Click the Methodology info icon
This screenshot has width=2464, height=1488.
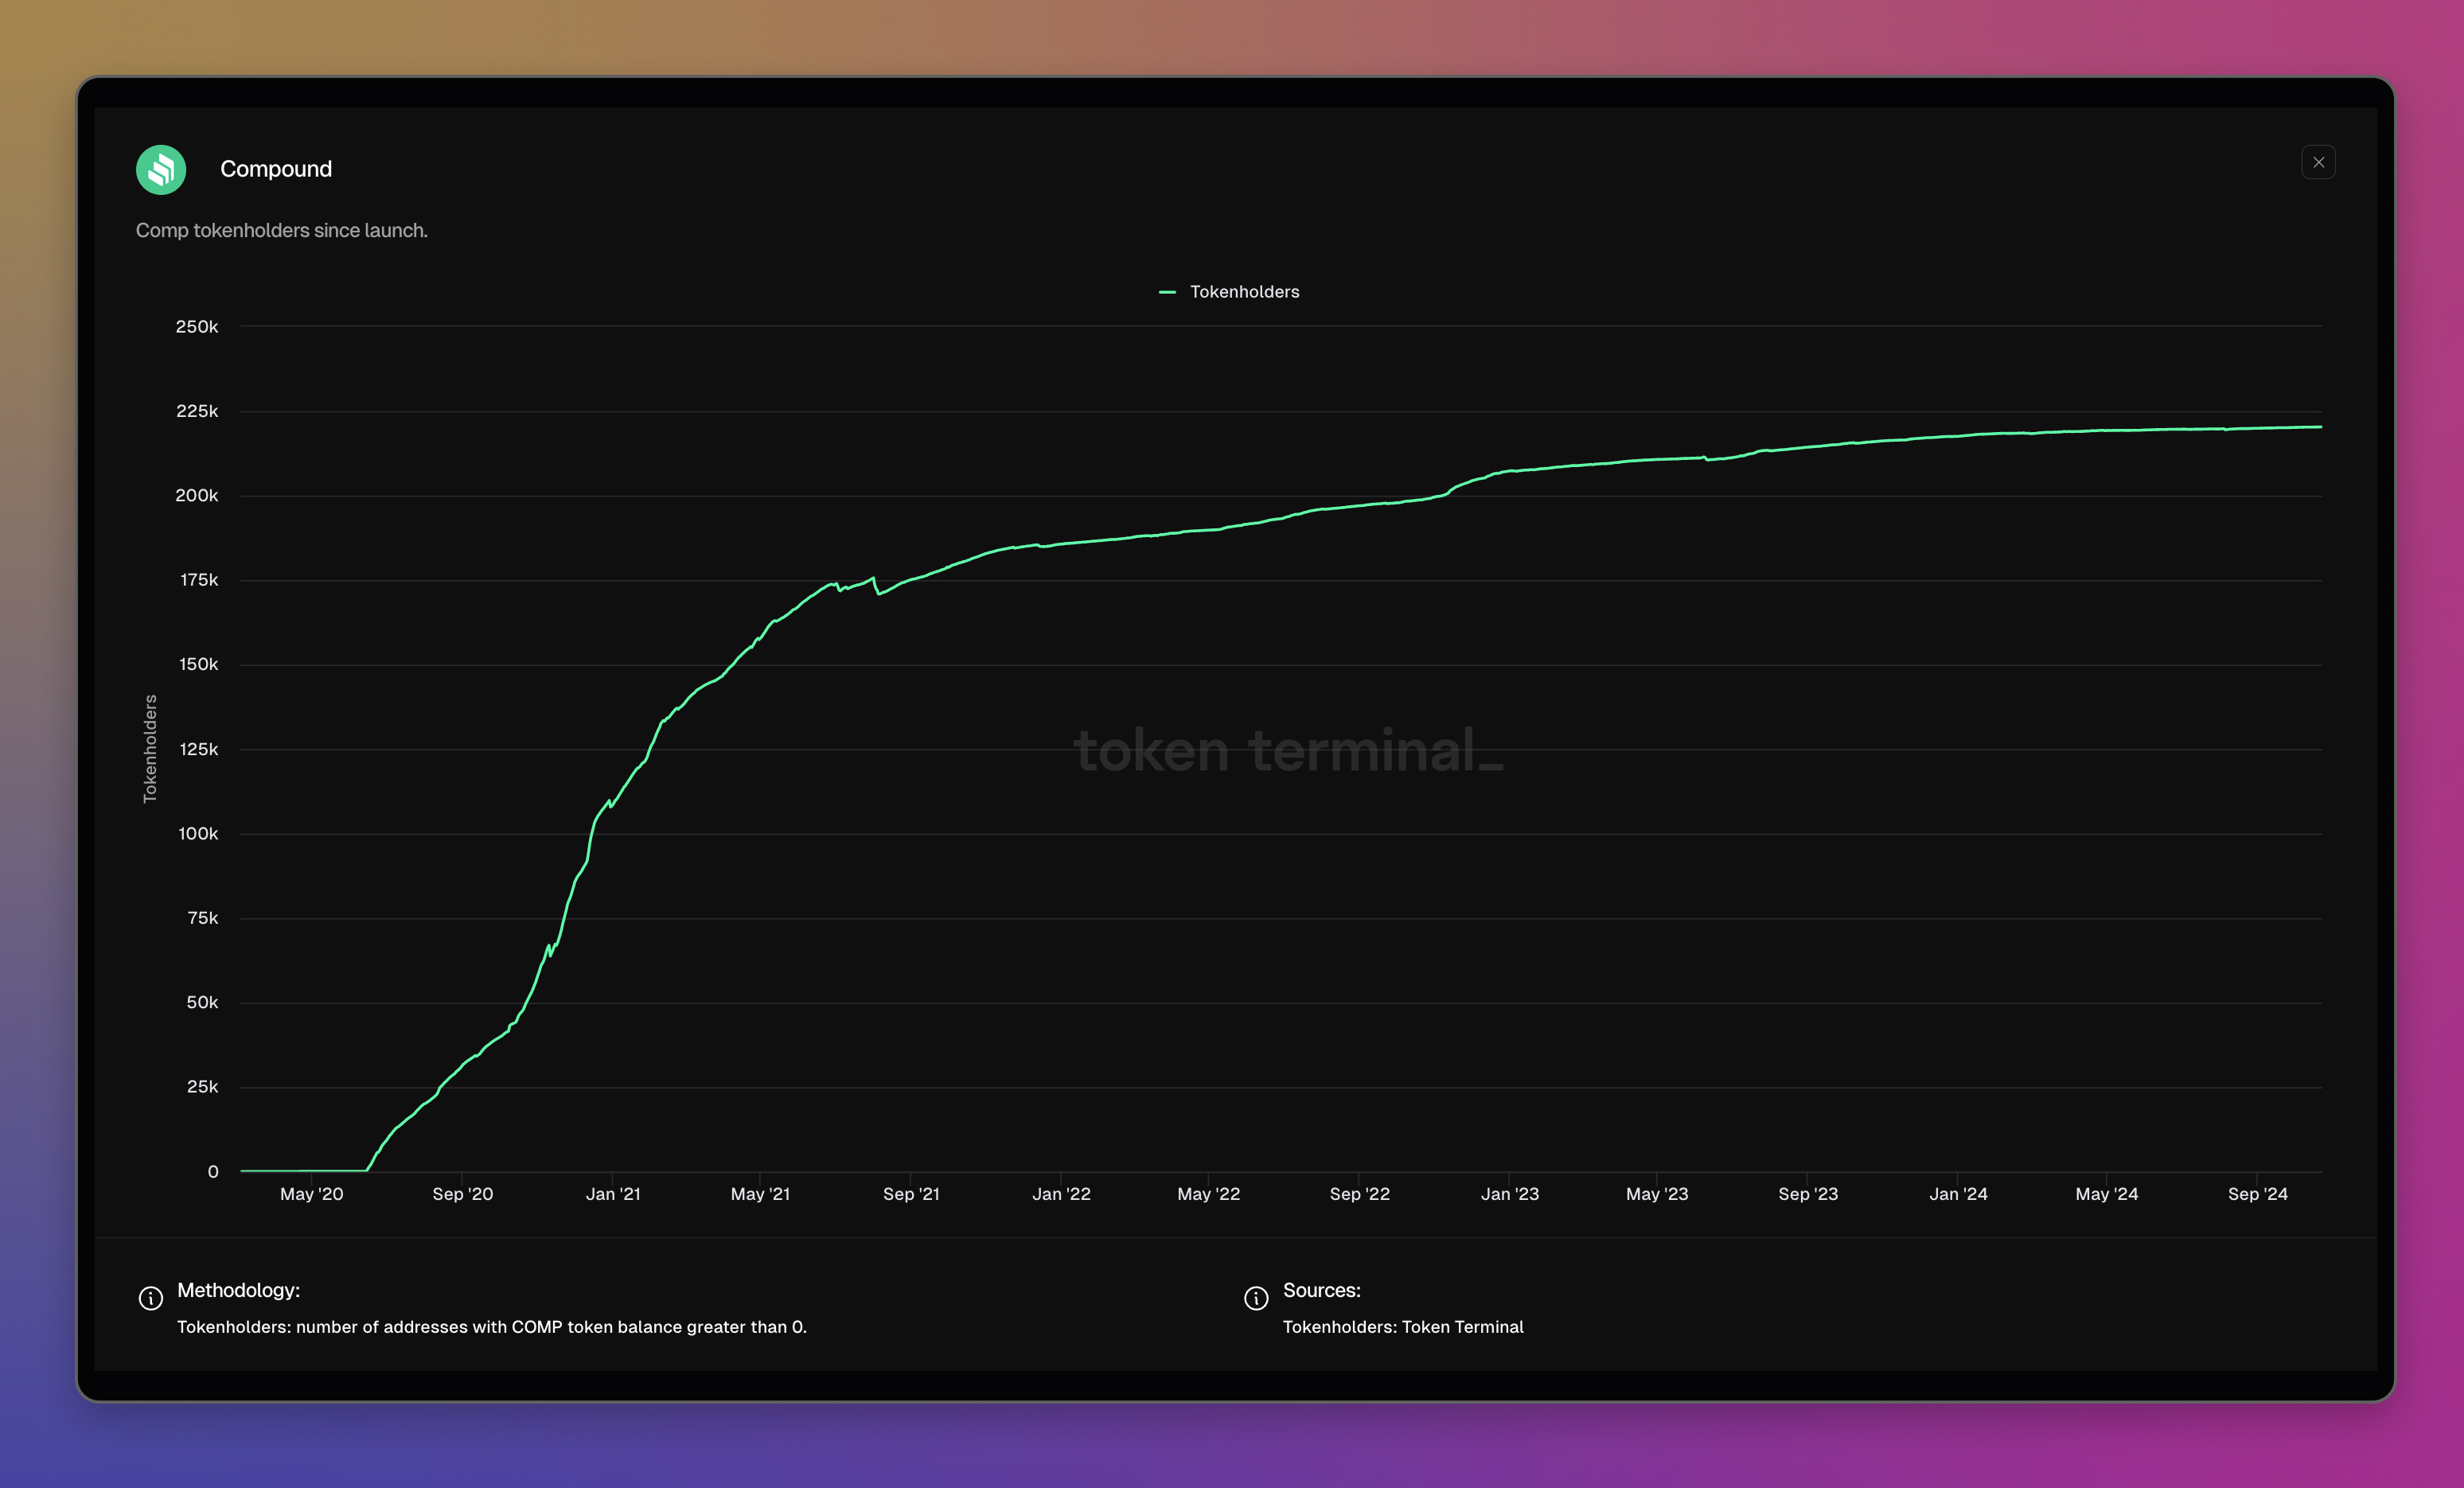click(x=151, y=1298)
